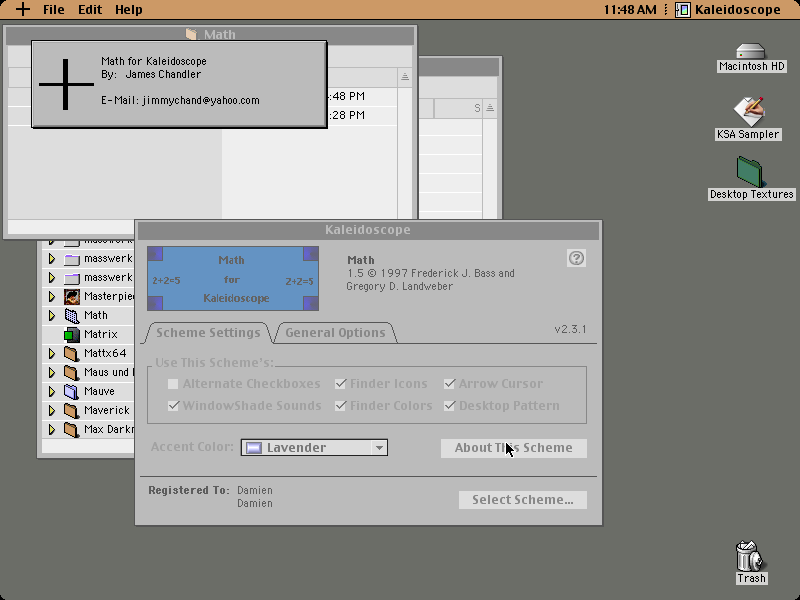Image resolution: width=800 pixels, height=600 pixels.
Task: Switch to the Scheme Settings tab
Action: 208,333
